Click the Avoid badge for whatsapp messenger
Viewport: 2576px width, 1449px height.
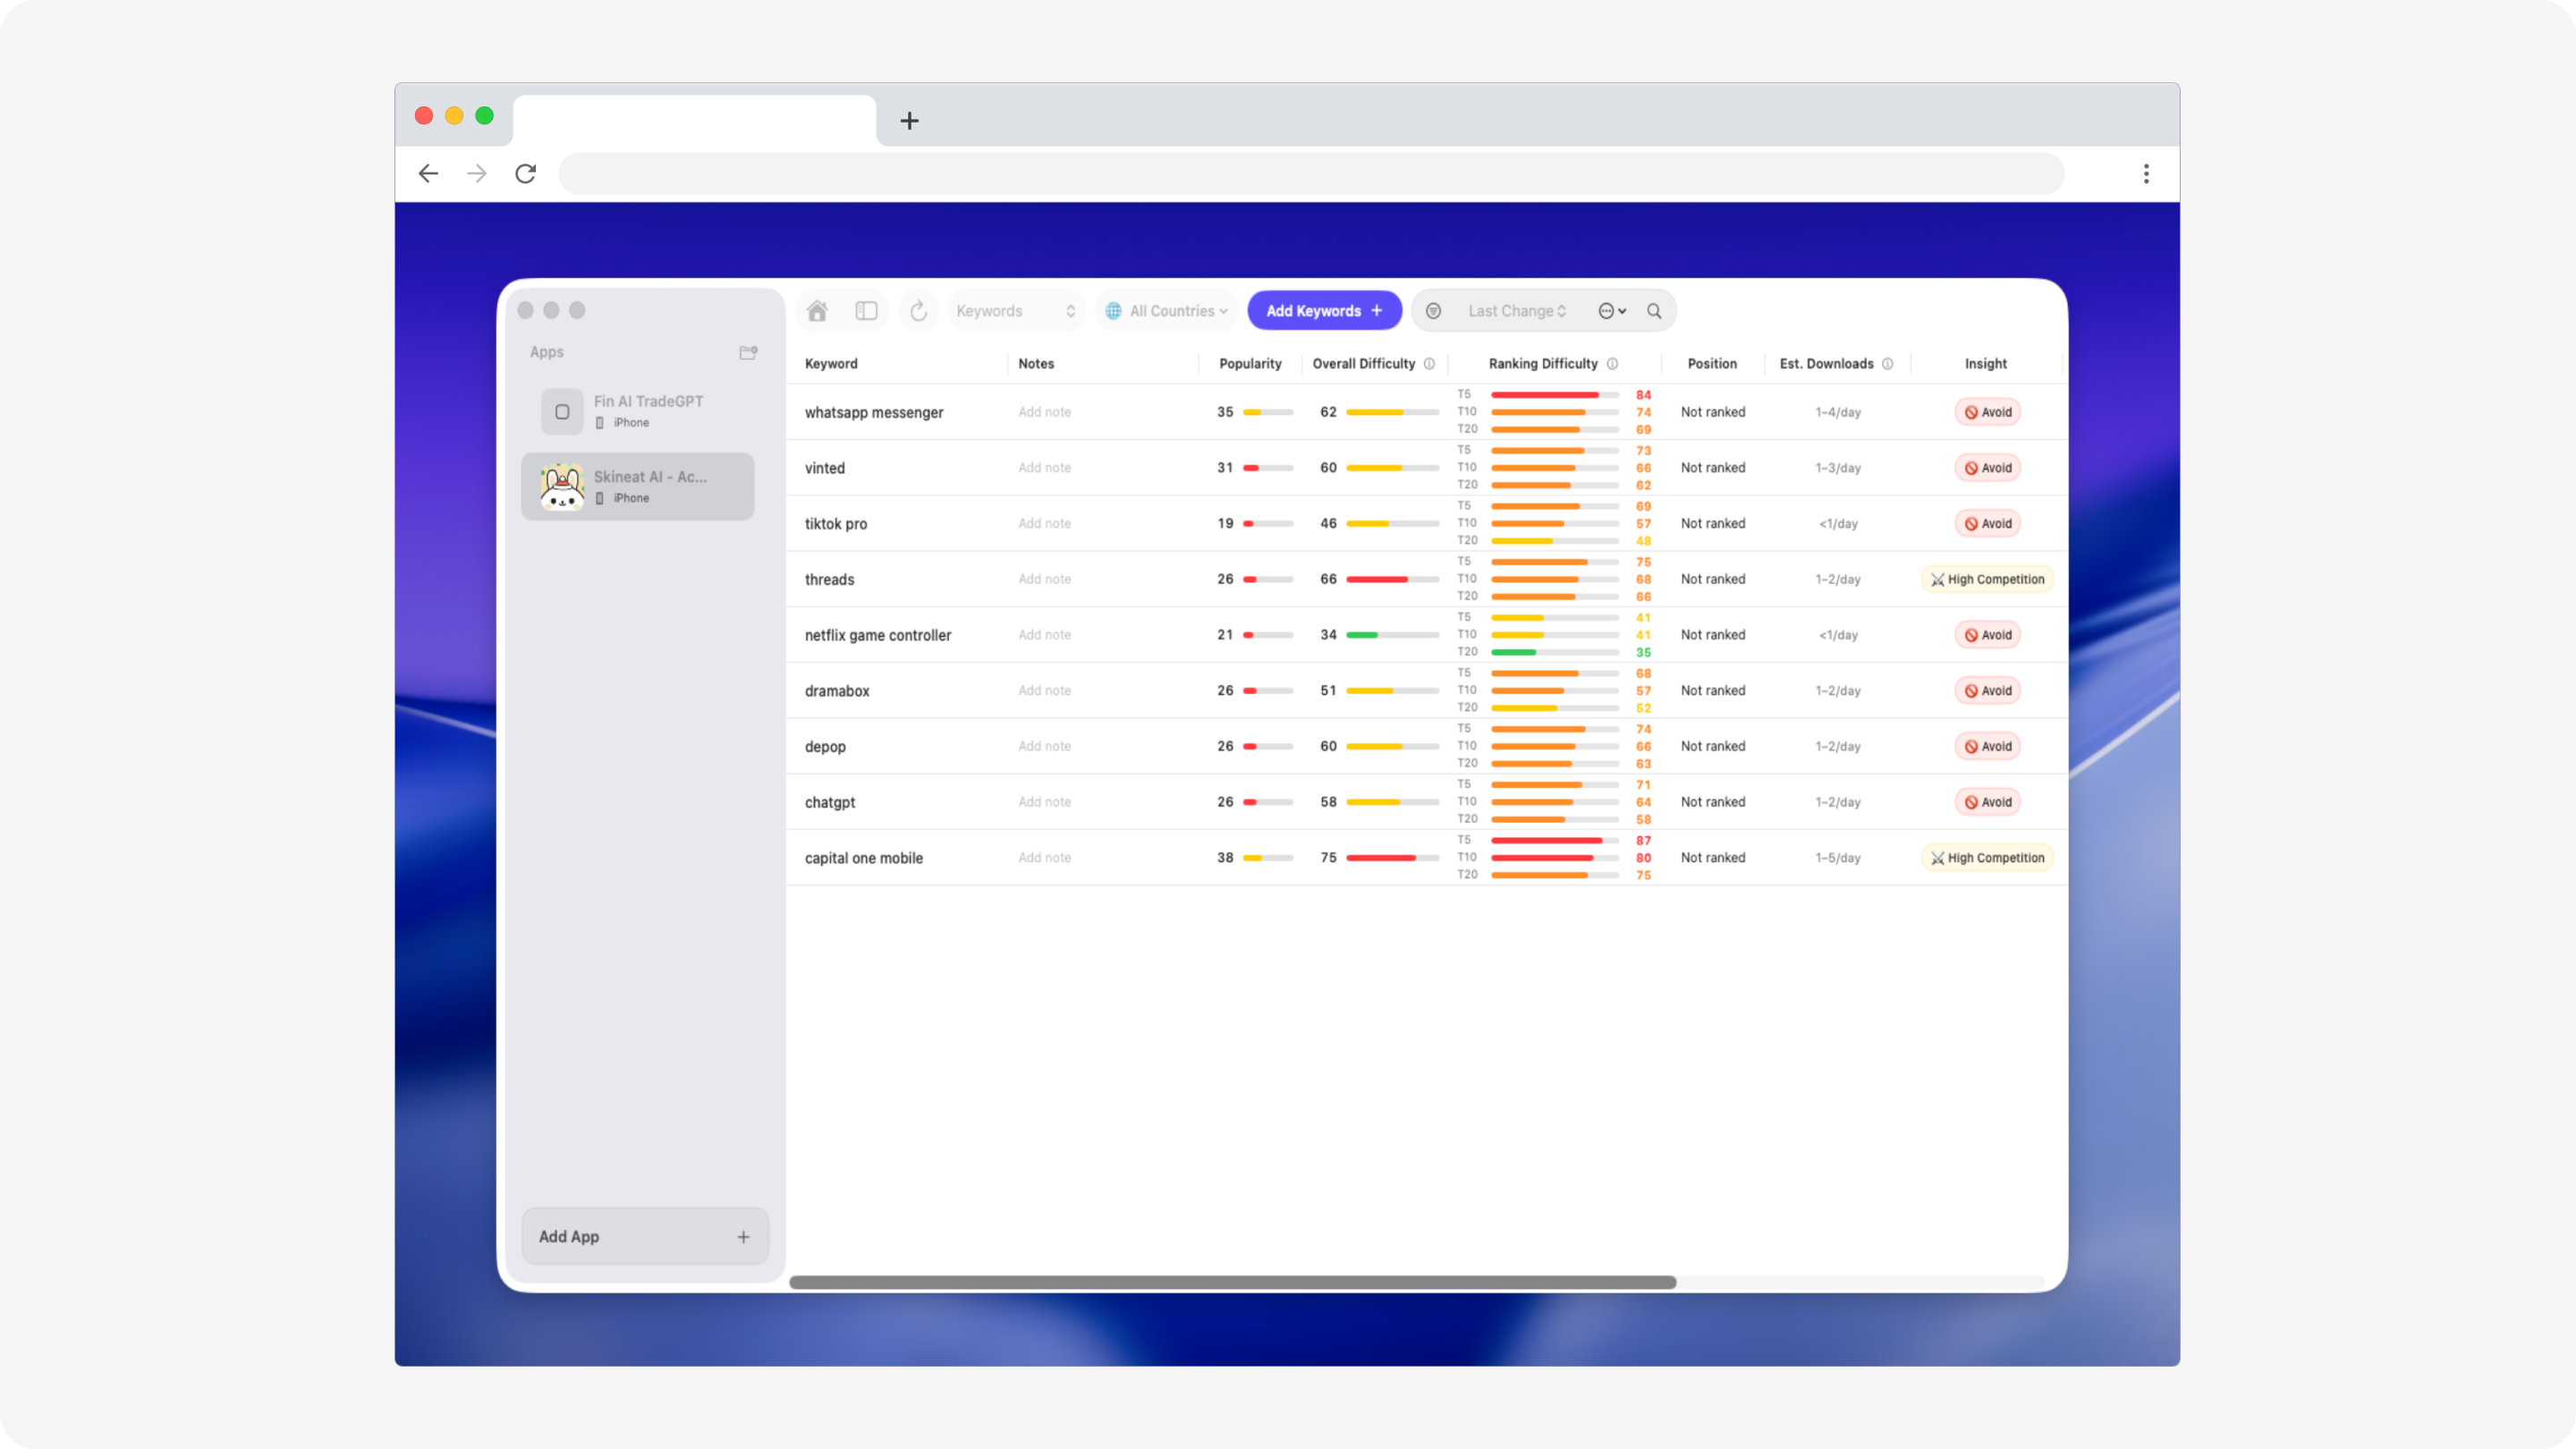pos(1987,412)
